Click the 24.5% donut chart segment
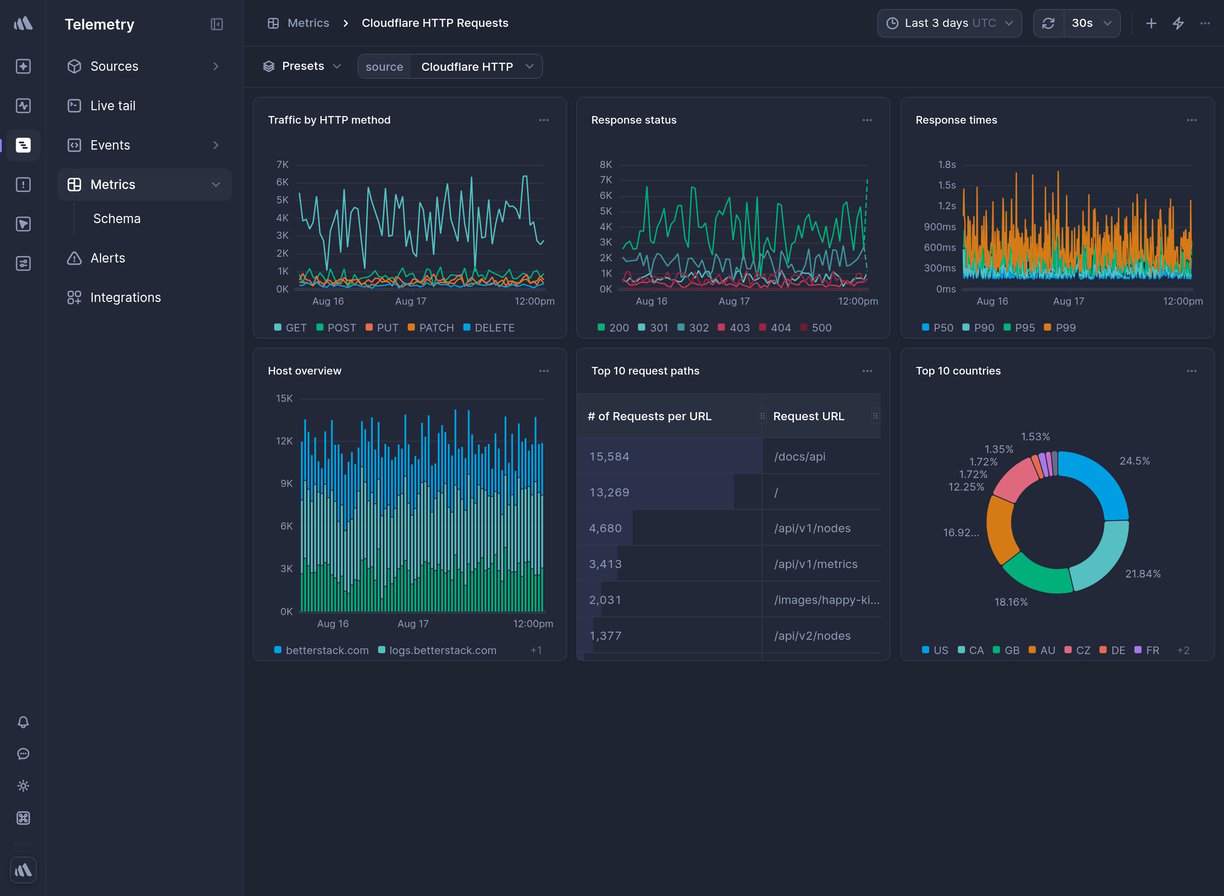Viewport: 1224px width, 896px height. click(x=1099, y=478)
